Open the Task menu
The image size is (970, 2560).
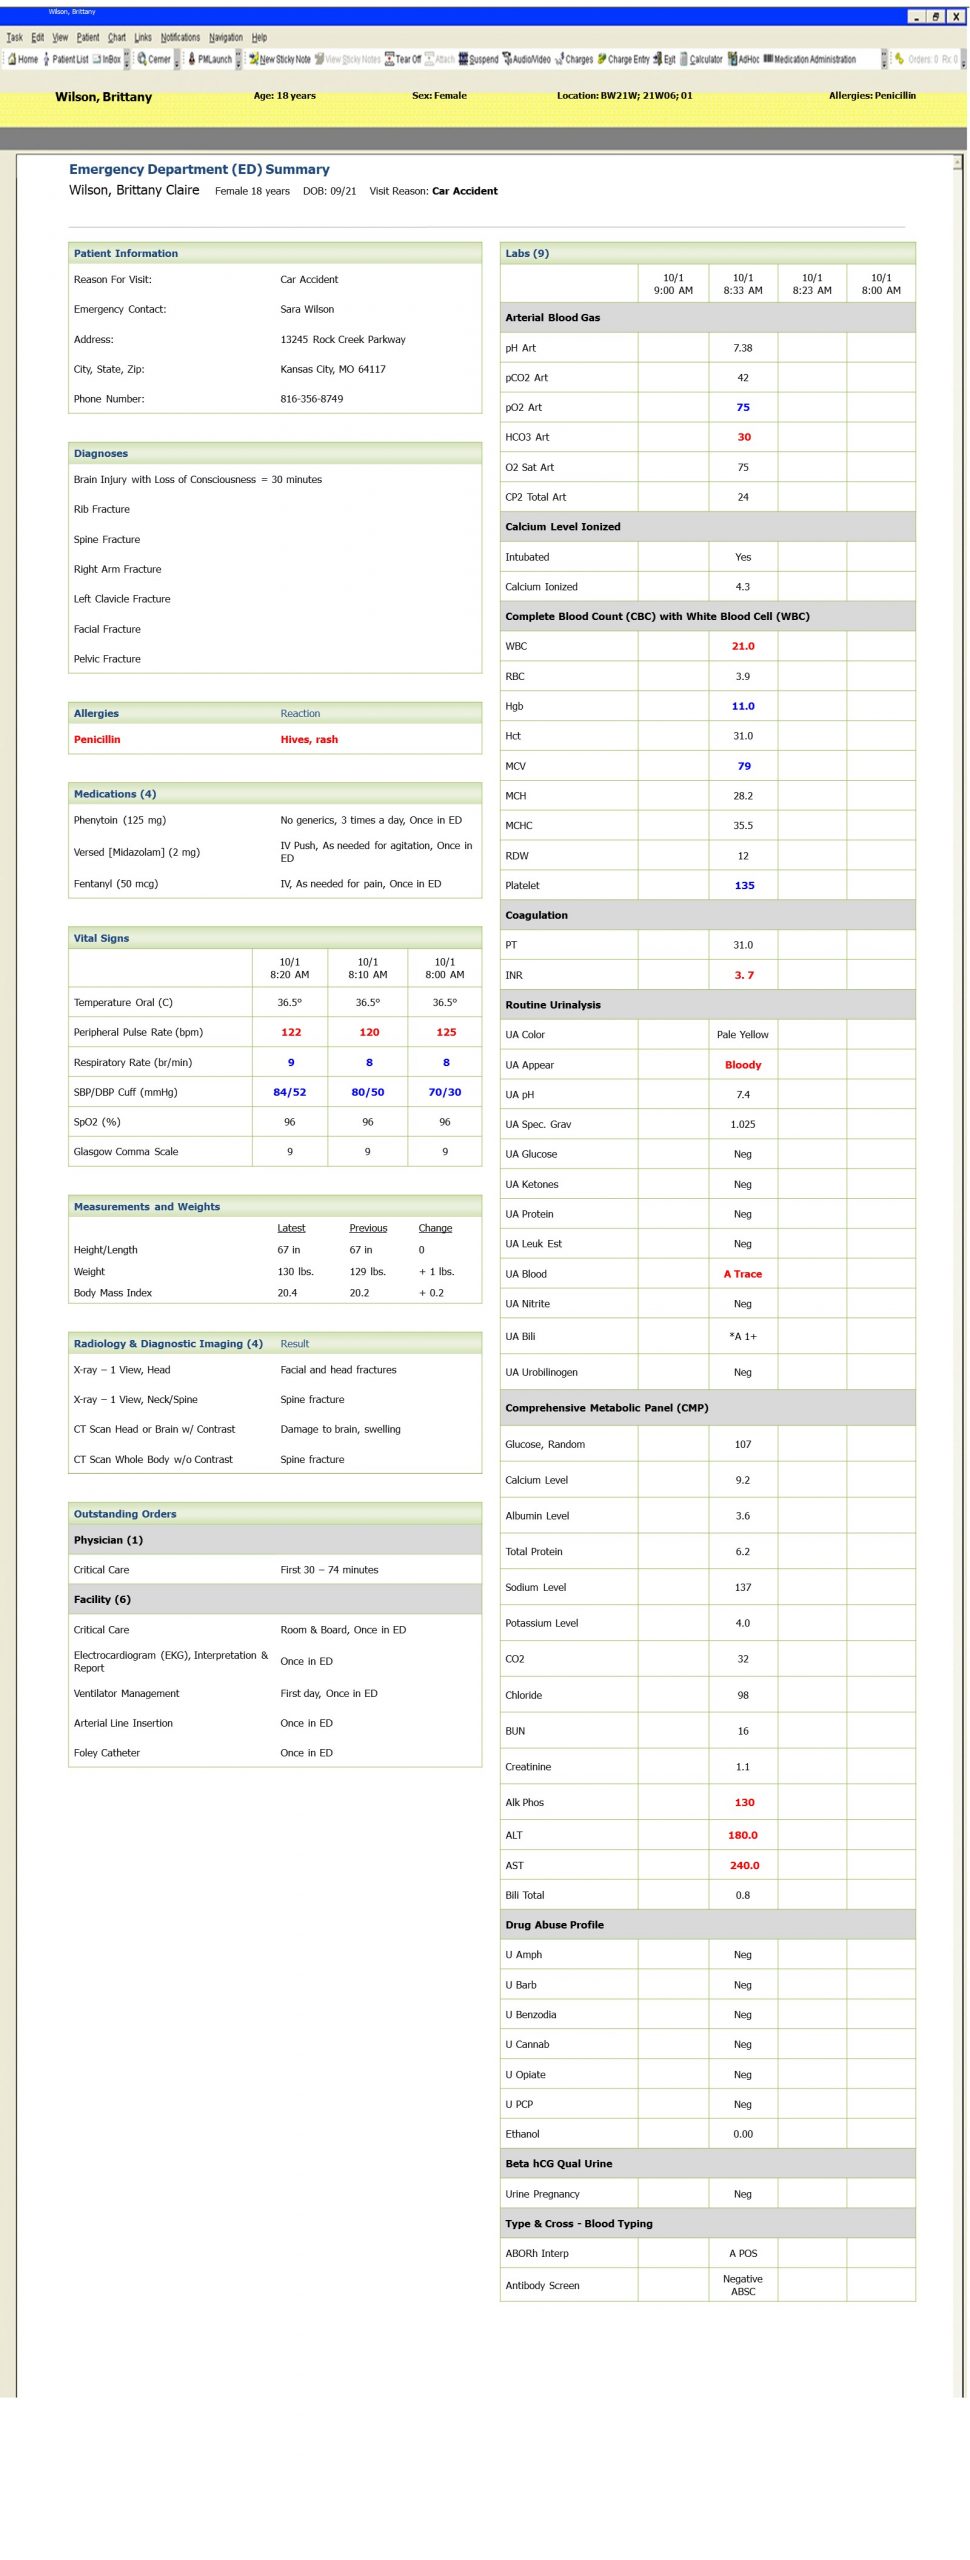14,37
